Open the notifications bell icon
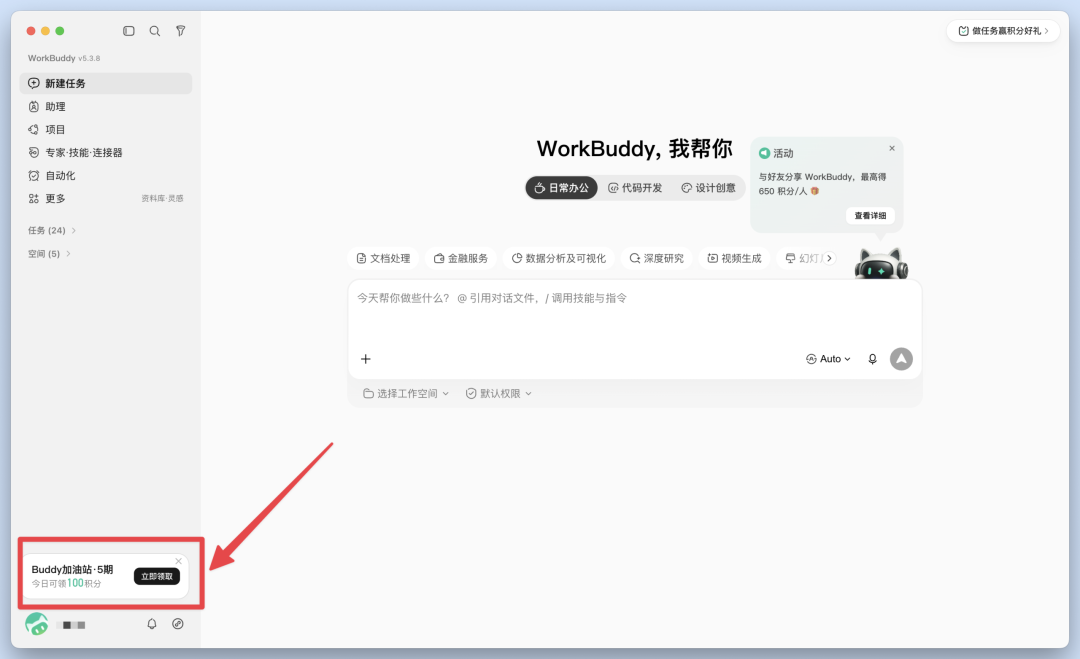The height and width of the screenshot is (659, 1080). [x=152, y=624]
